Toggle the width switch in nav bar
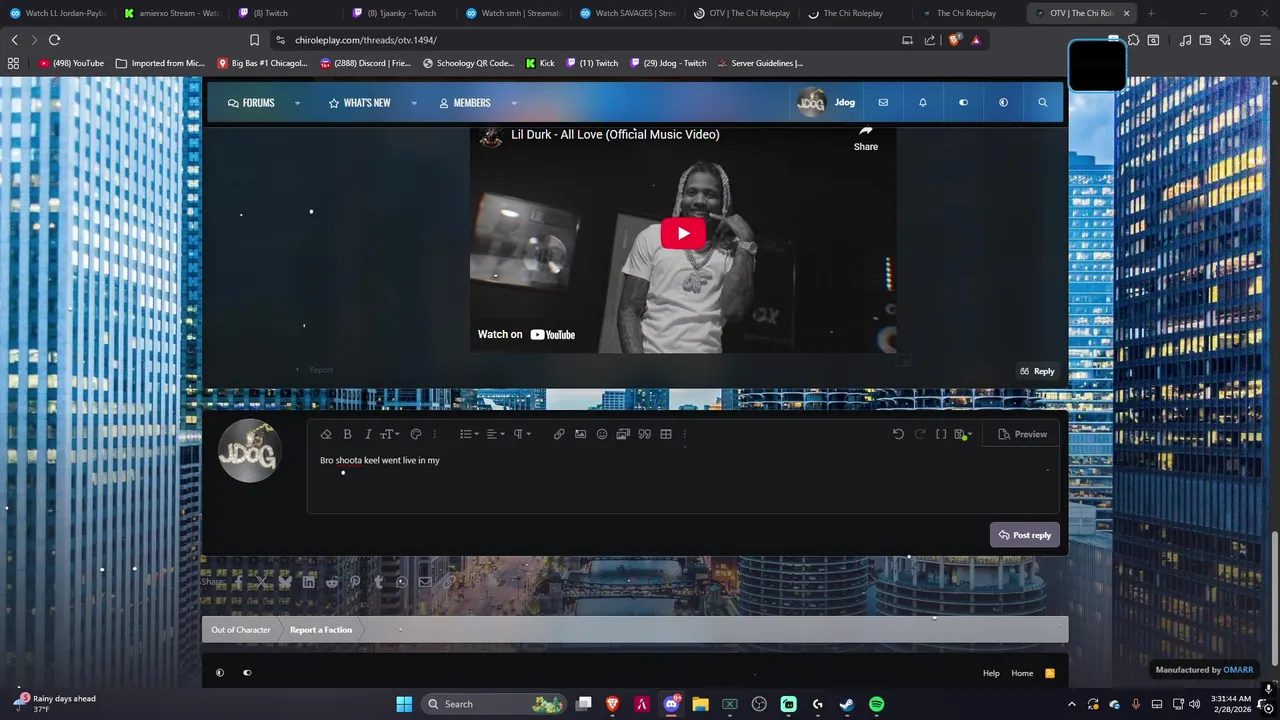Image resolution: width=1280 pixels, height=720 pixels. pos(963,102)
